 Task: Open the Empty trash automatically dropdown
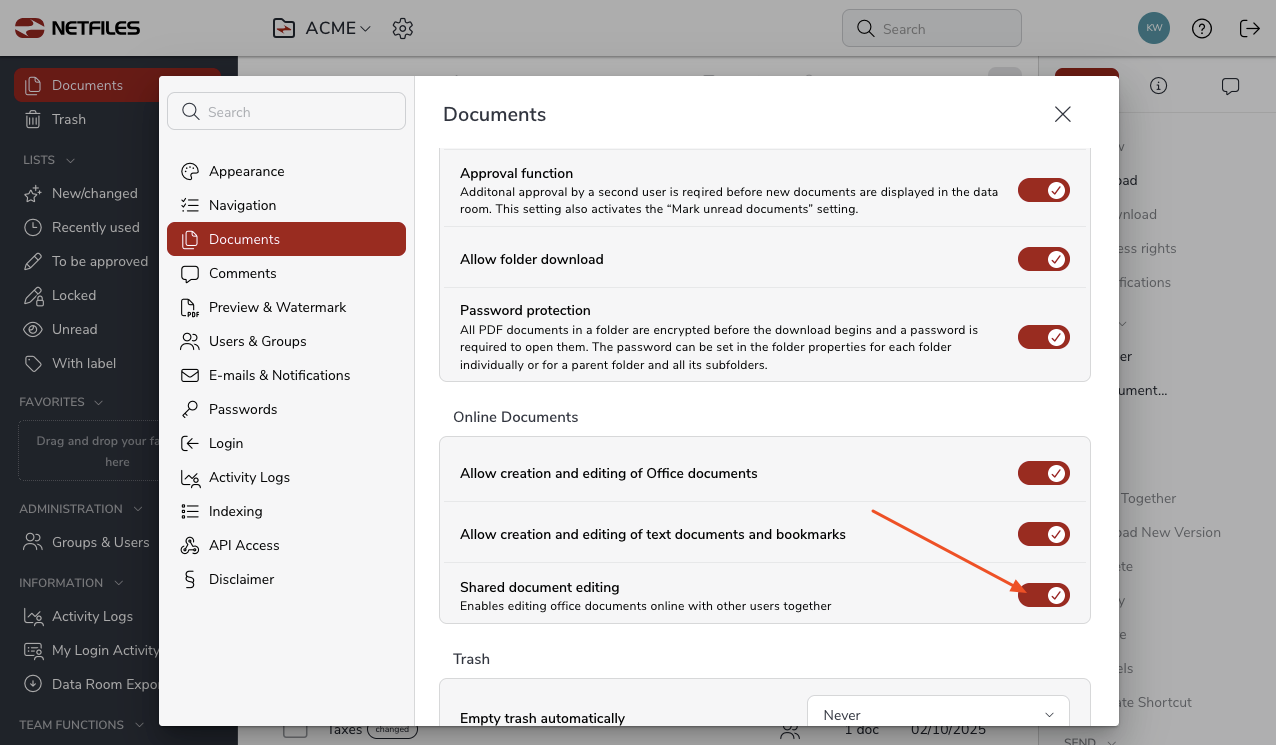click(x=937, y=714)
